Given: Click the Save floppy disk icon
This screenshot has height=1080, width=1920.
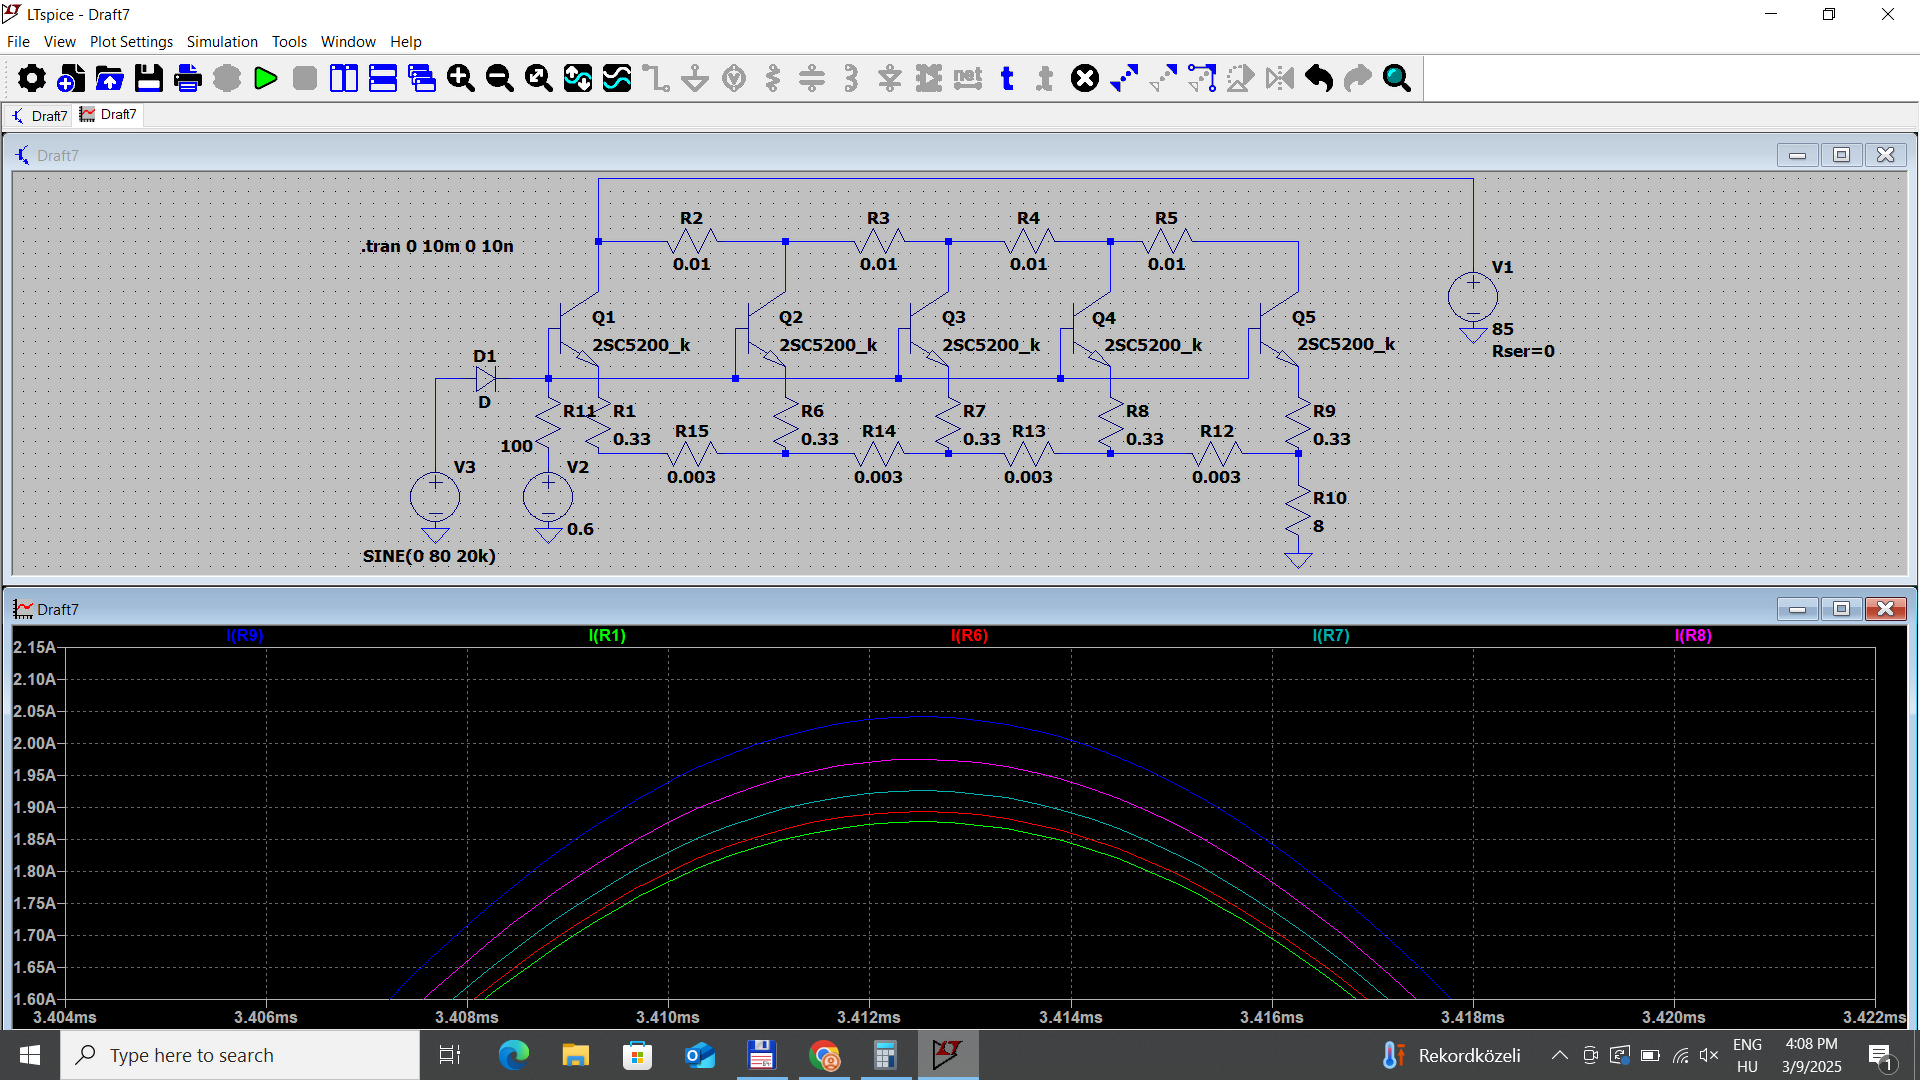Looking at the screenshot, I should click(148, 78).
